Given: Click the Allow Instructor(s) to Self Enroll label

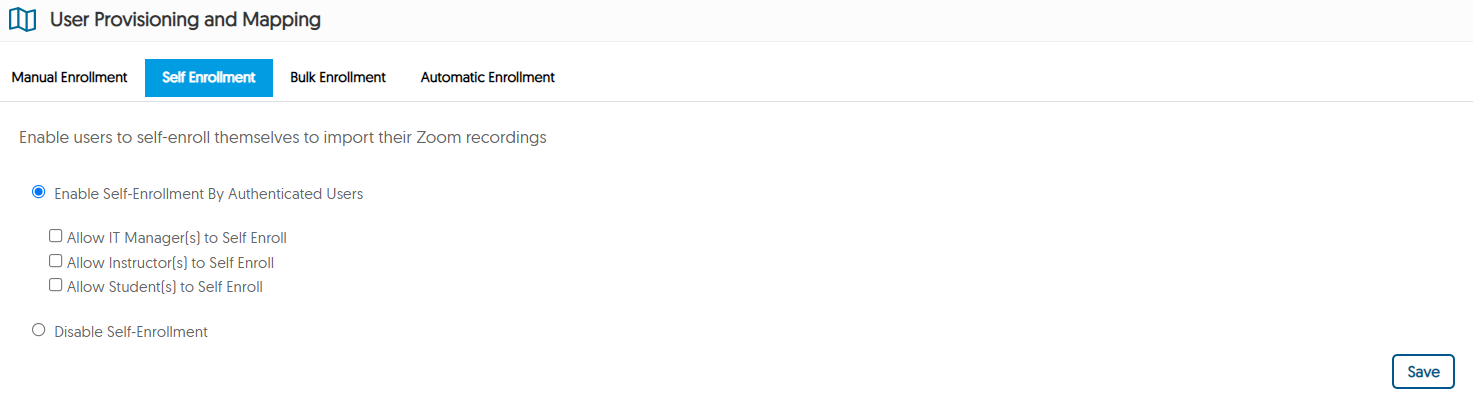Looking at the screenshot, I should click(170, 263).
